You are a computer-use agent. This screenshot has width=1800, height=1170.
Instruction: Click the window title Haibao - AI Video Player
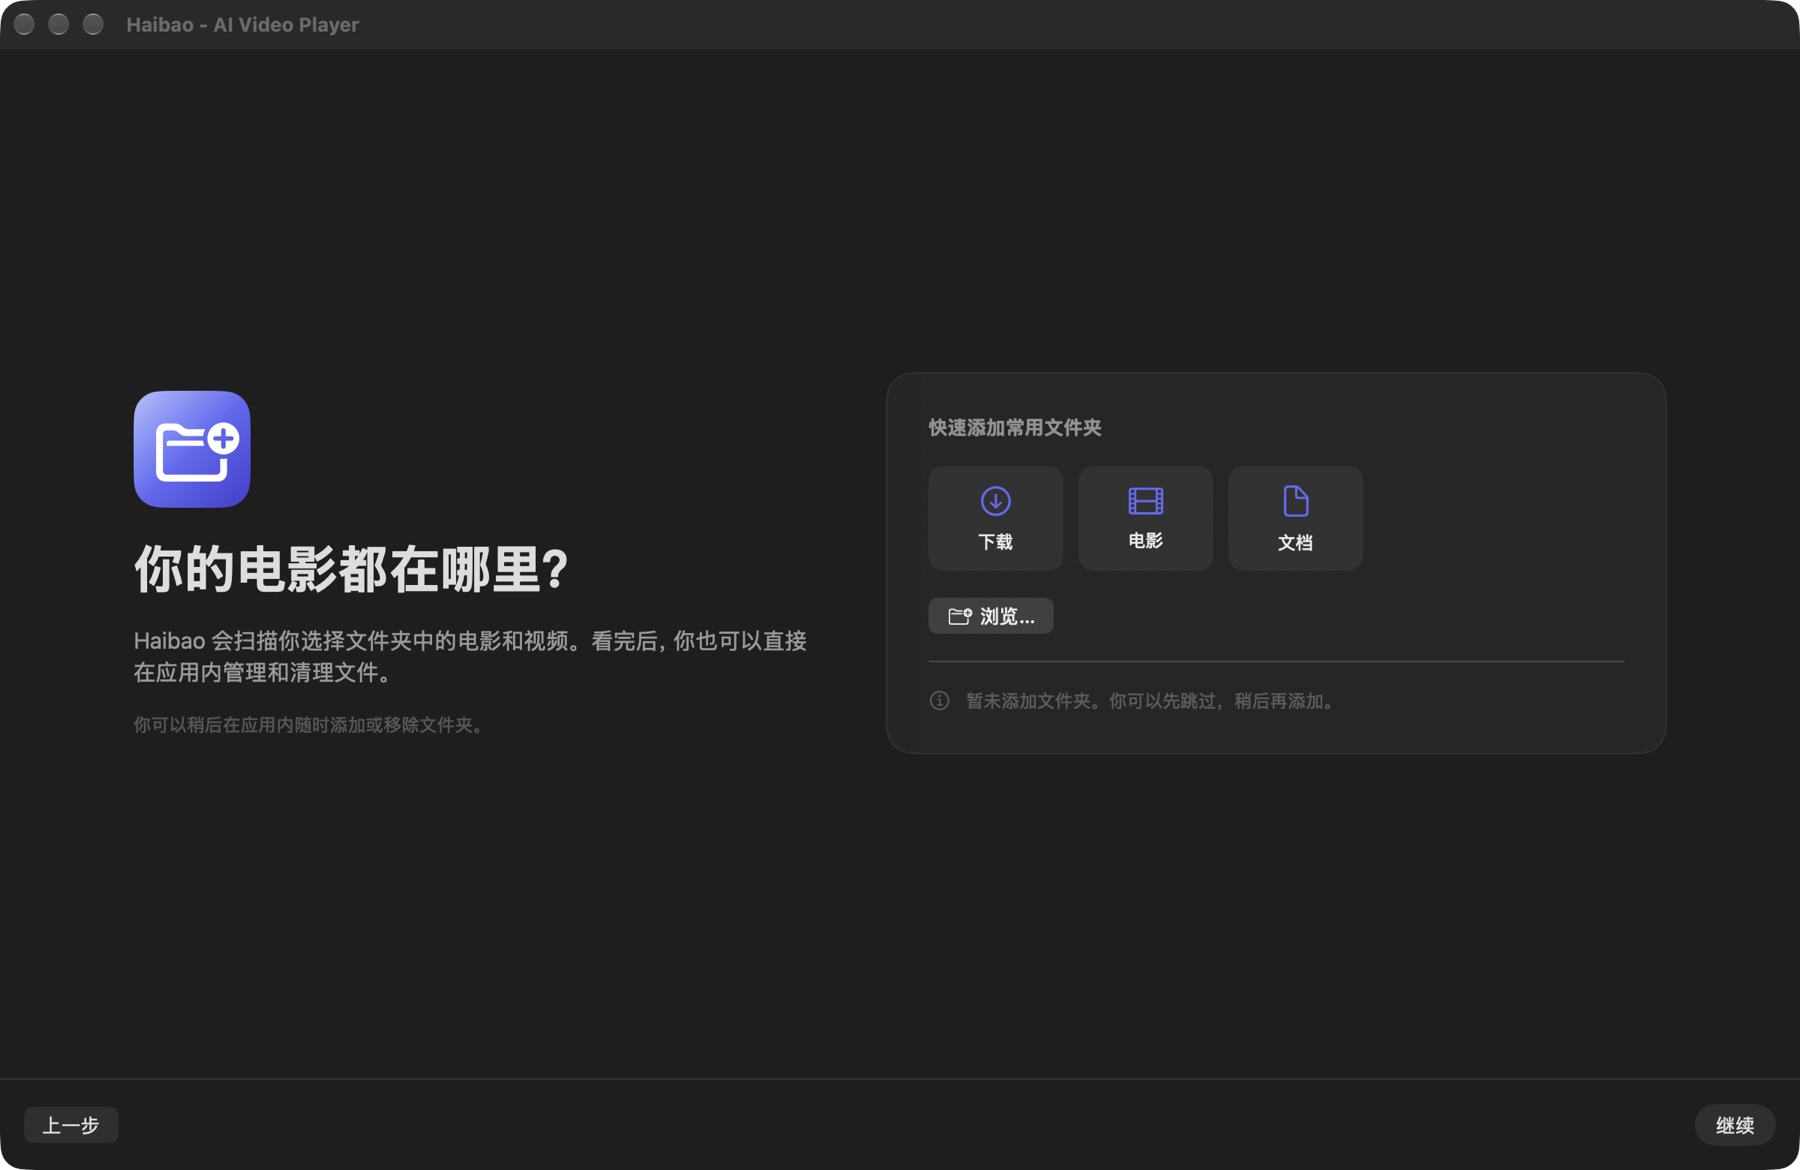point(242,24)
